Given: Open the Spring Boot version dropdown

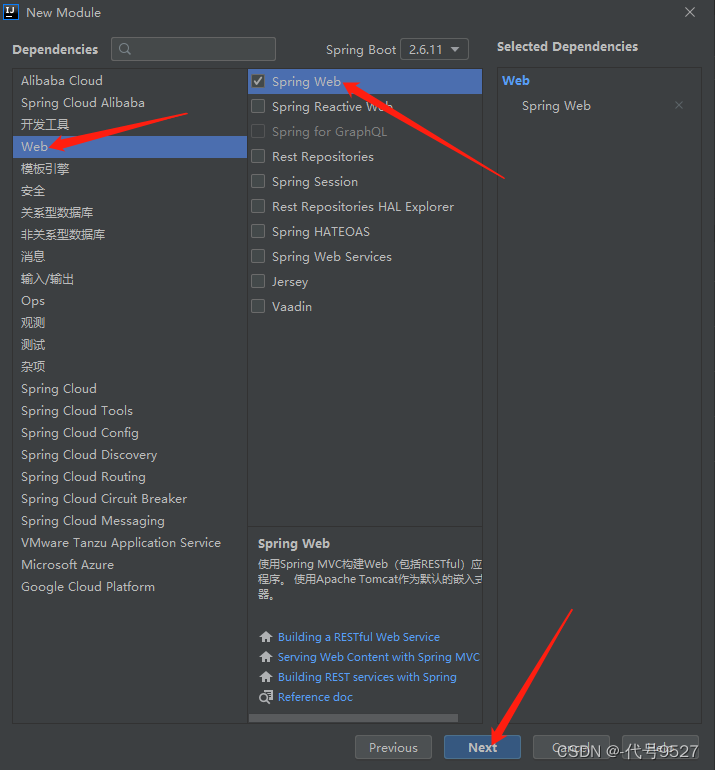Looking at the screenshot, I should [434, 49].
